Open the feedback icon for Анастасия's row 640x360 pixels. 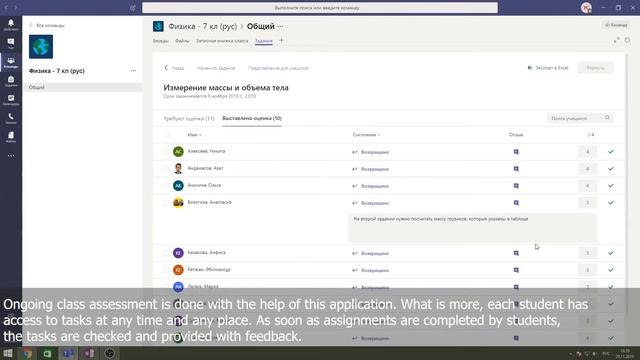coord(516,203)
